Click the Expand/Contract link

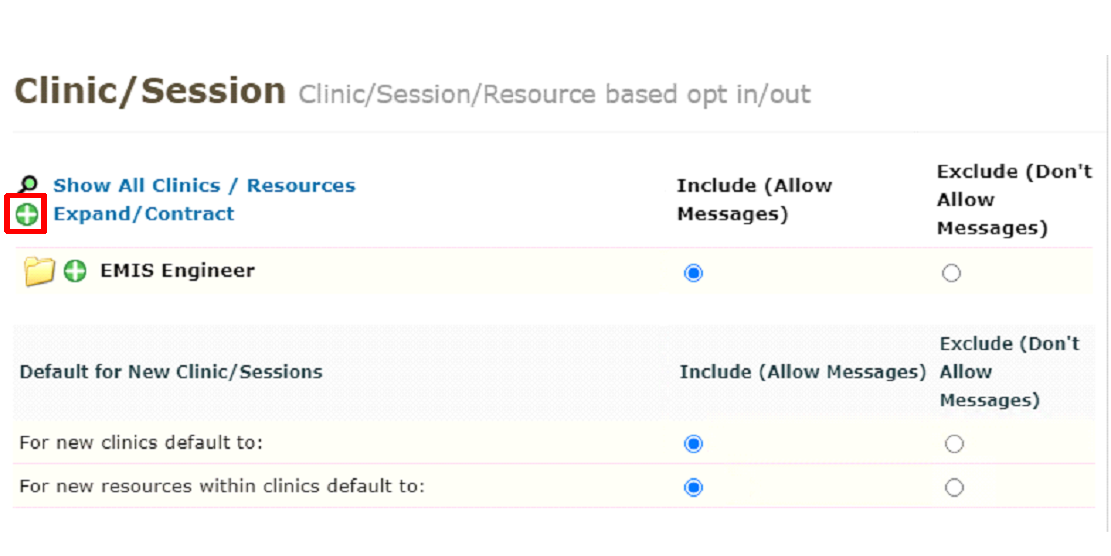[144, 214]
